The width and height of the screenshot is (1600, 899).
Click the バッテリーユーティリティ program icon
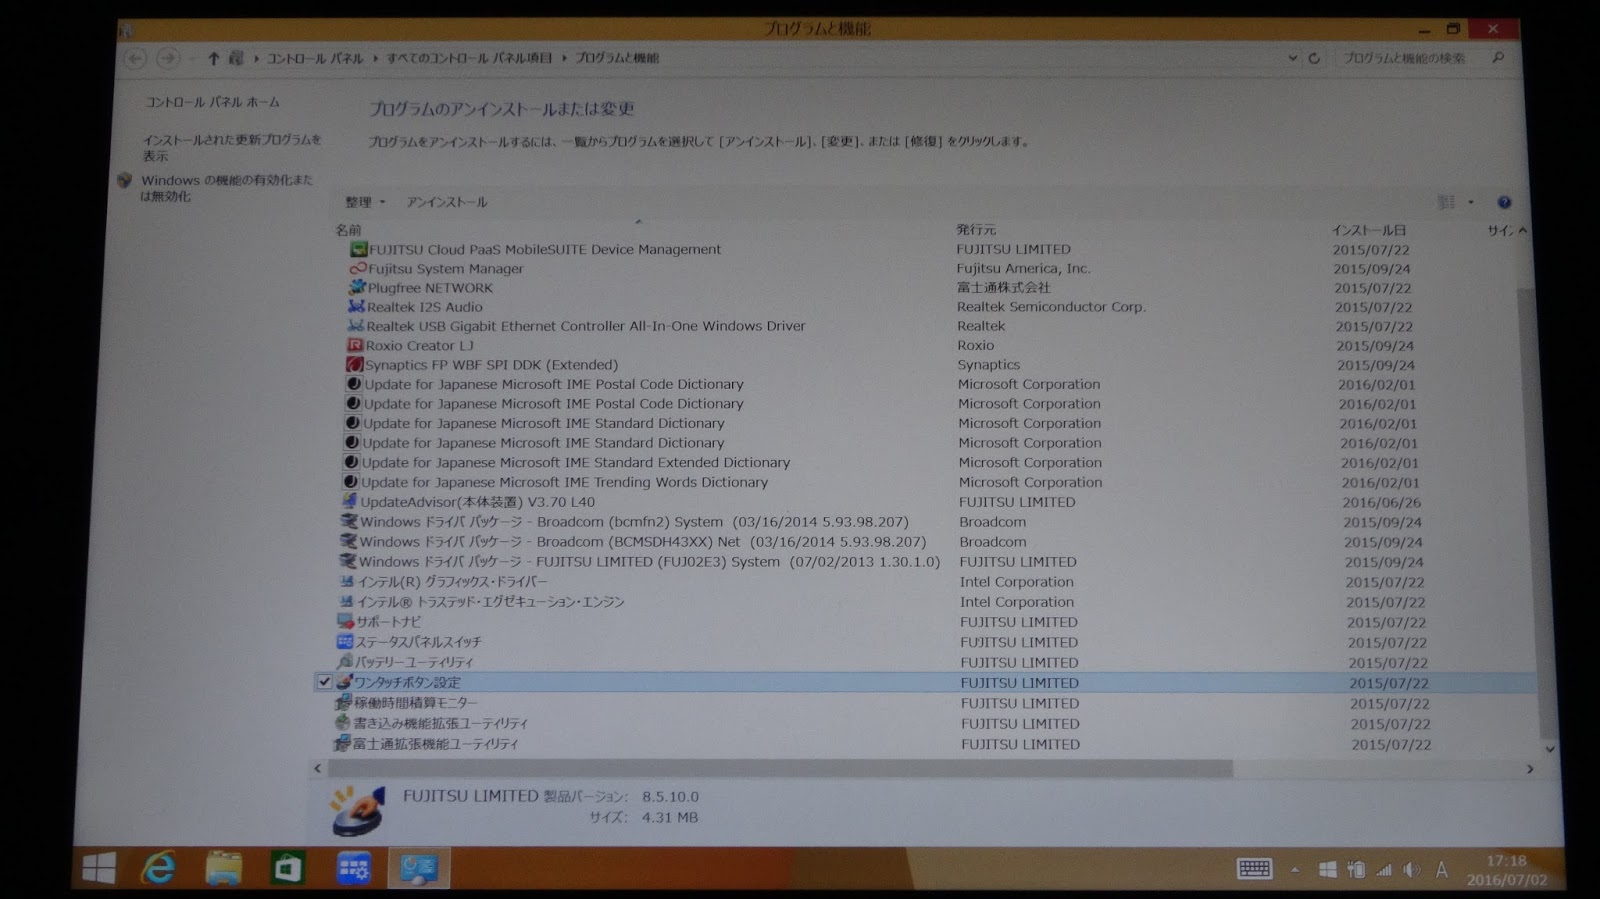tap(345, 661)
